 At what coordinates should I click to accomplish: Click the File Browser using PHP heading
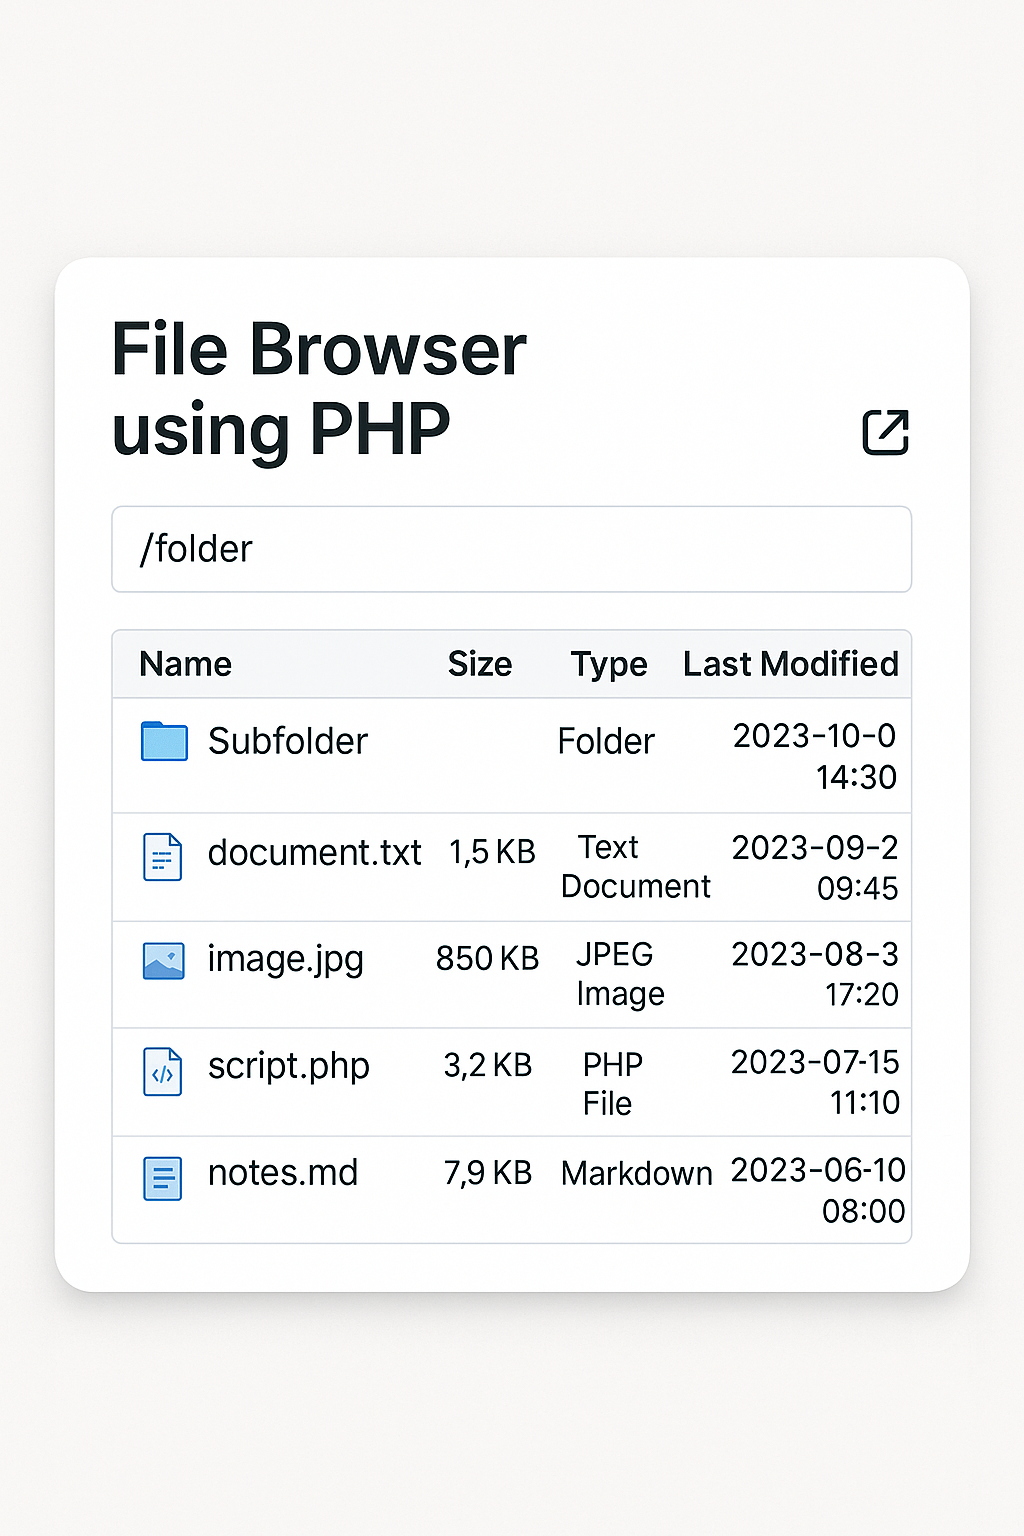click(x=318, y=389)
